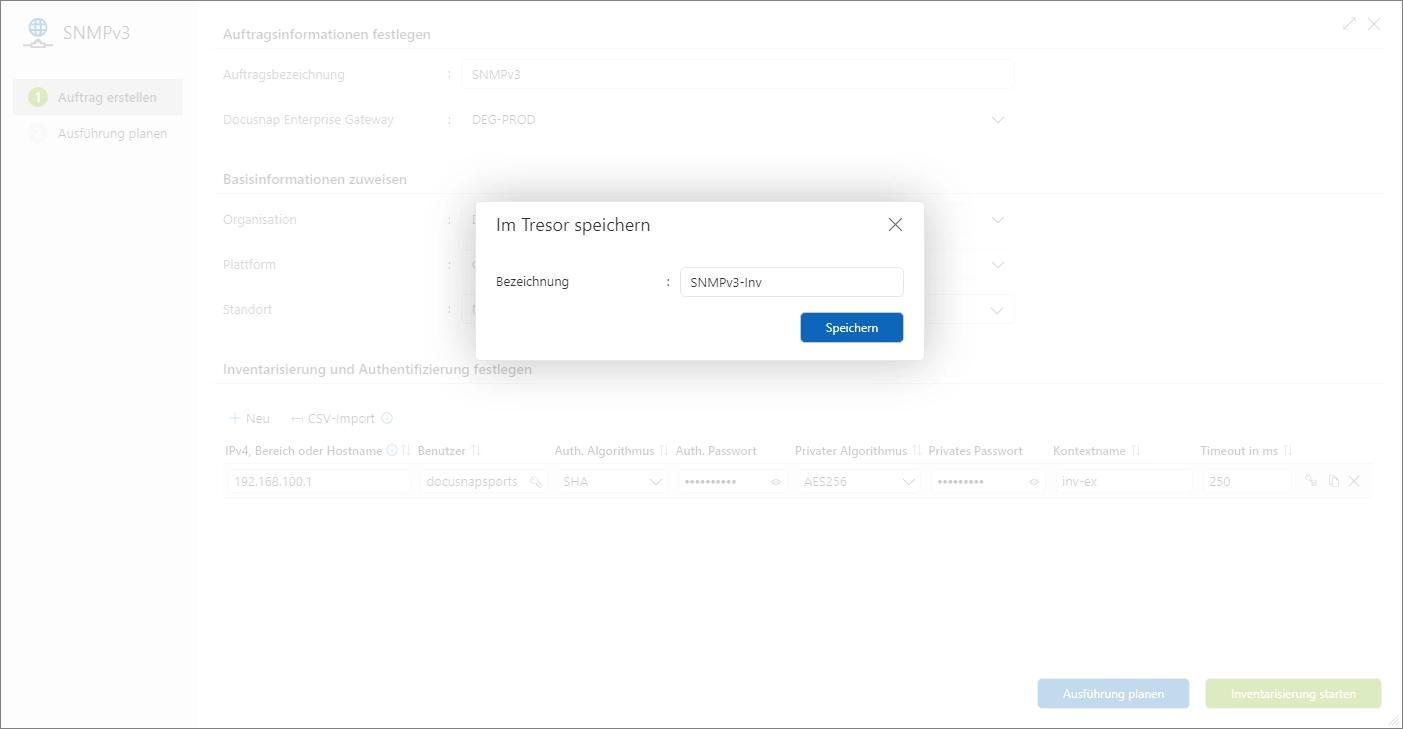Screen dimensions: 1403x729
Task: Expand the Docusnap Enterprise Gateway dropdown
Action: pyautogui.click(x=997, y=119)
